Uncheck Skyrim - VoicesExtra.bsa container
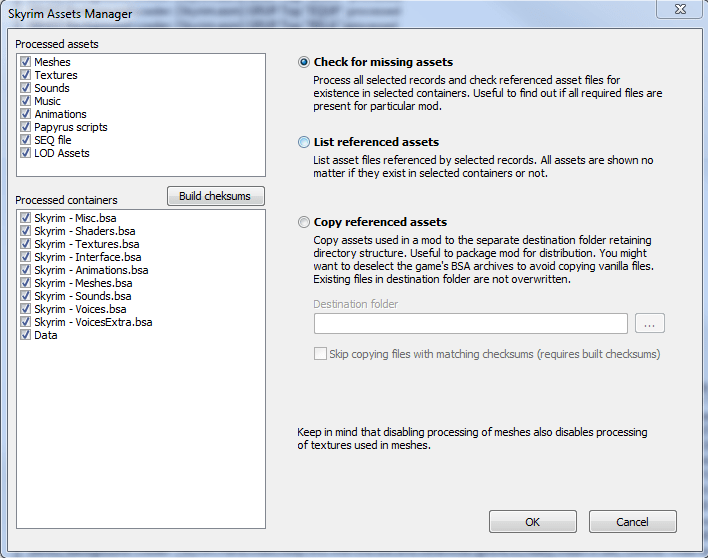This screenshot has width=708, height=558. 26,322
